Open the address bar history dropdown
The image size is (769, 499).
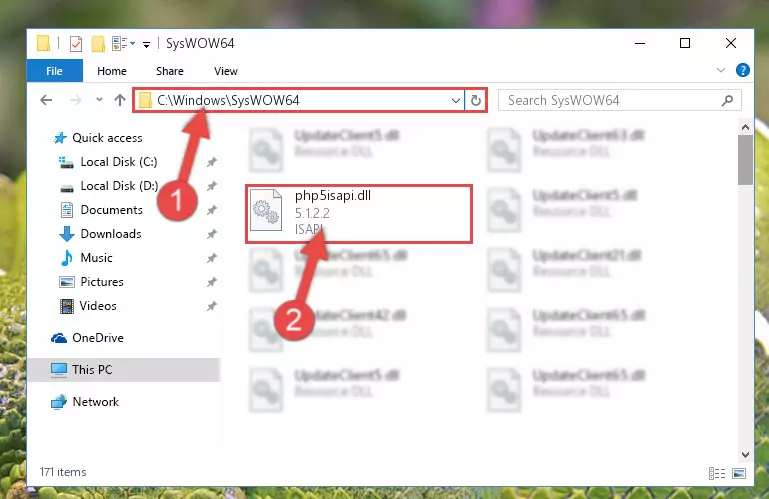456,101
